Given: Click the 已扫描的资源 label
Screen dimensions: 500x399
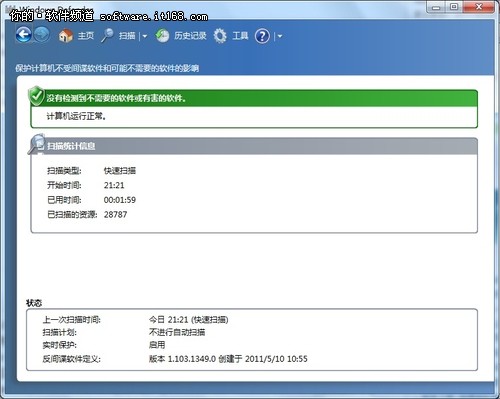Looking at the screenshot, I should [x=72, y=214].
